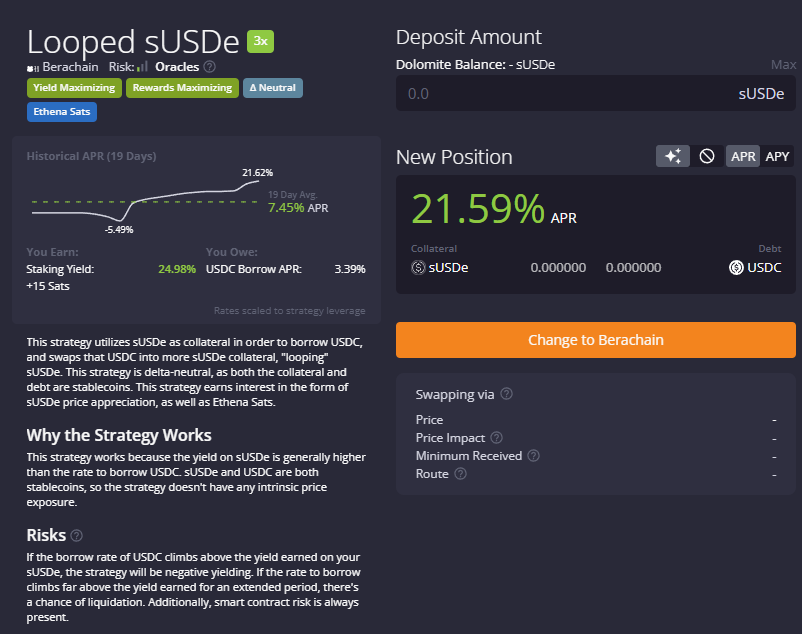Screen dimensions: 802x634
Task: Click the 3.39% USDC borrow APR value
Action: (x=350, y=269)
